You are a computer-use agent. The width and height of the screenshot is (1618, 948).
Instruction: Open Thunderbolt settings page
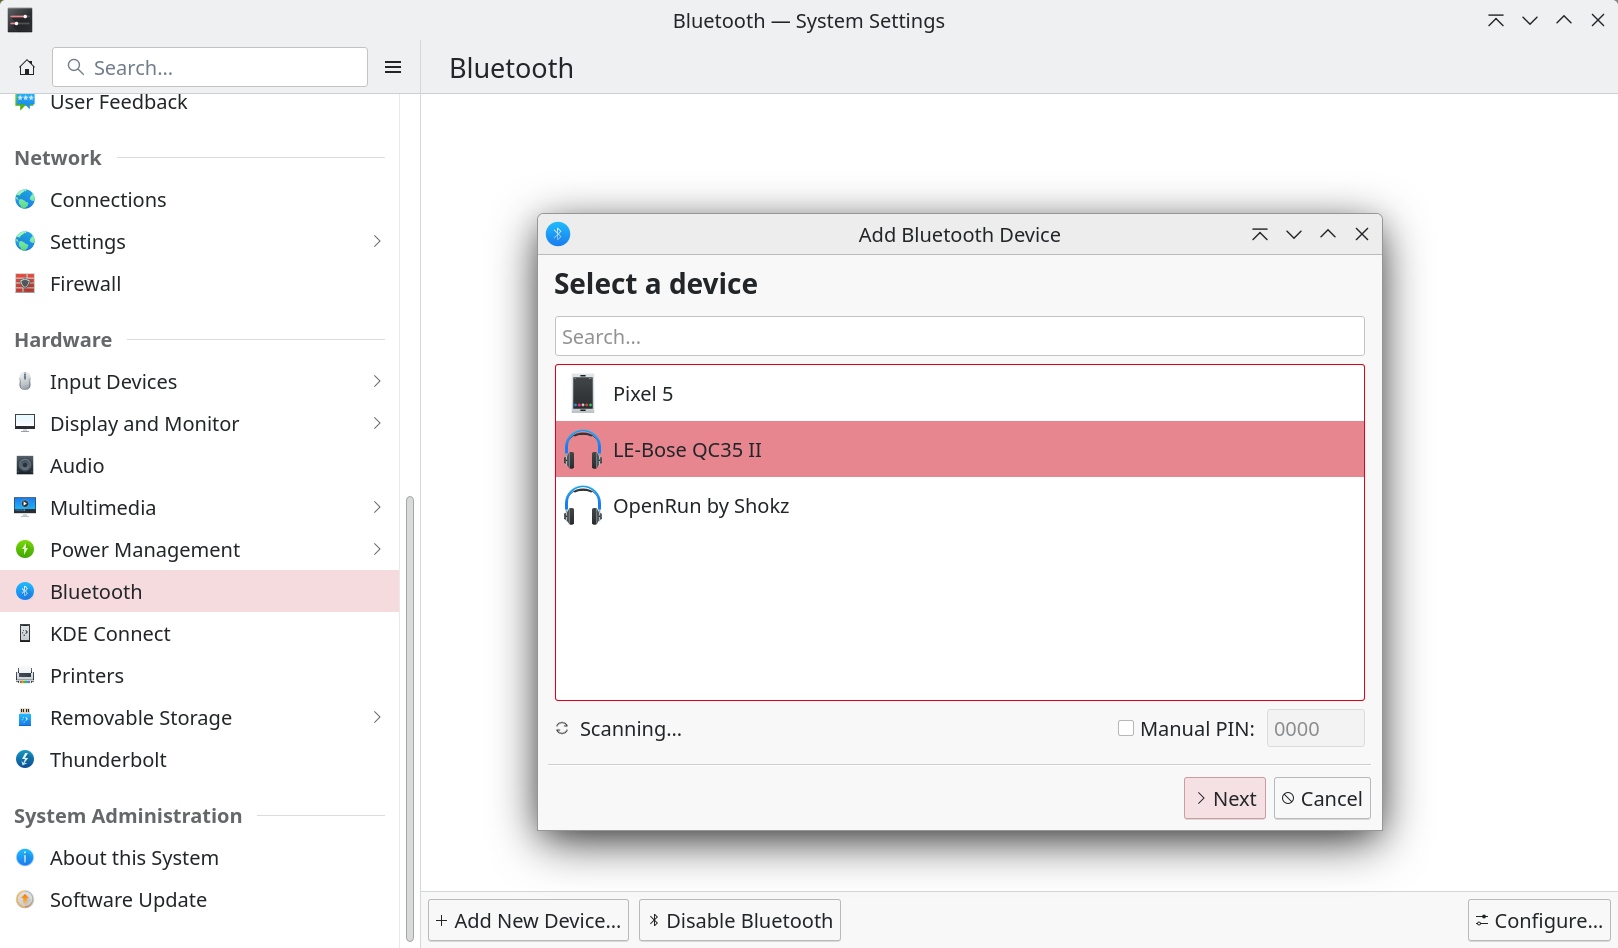[200, 759]
